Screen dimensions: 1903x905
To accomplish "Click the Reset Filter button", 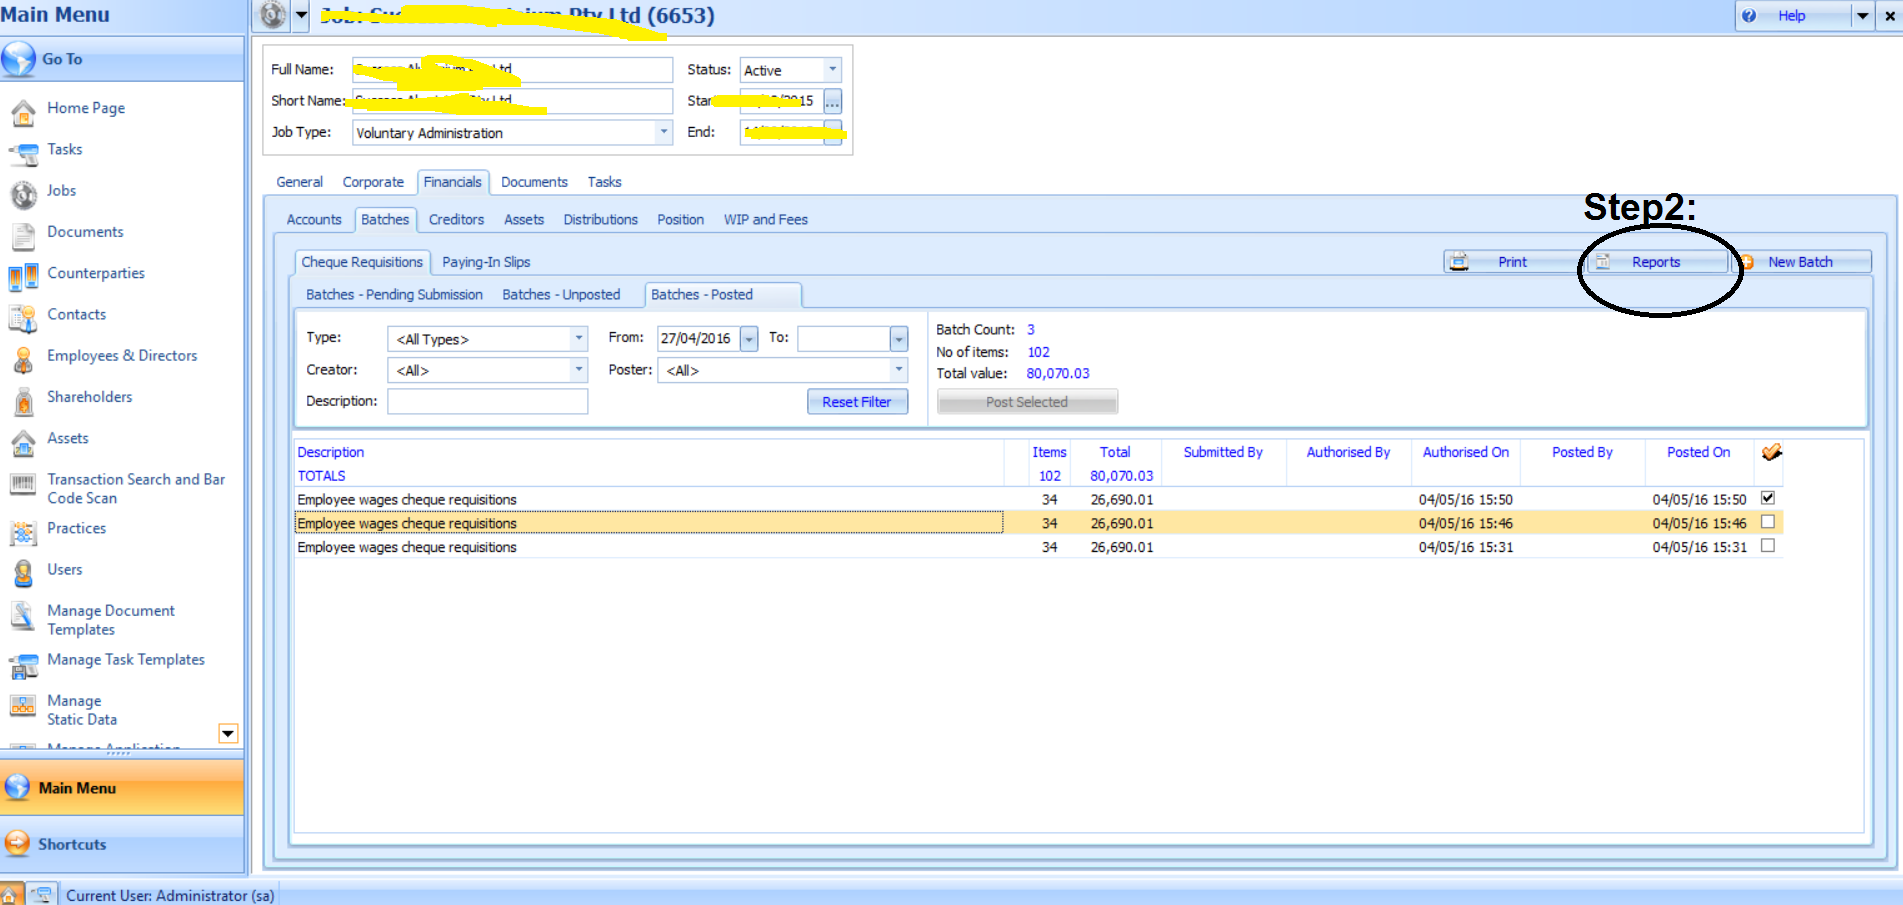I will pyautogui.click(x=857, y=402).
